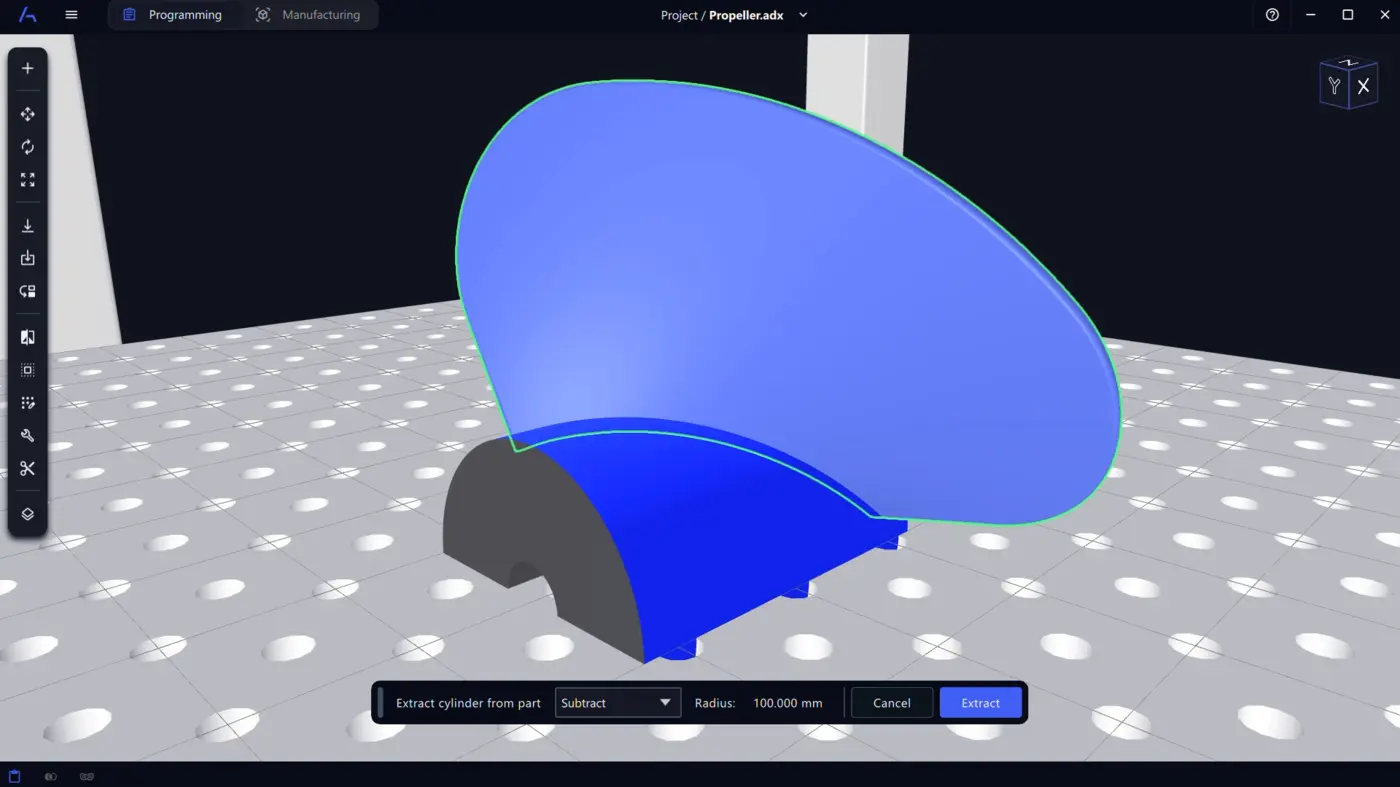This screenshot has height=787, width=1400.
Task: Cancel the cylinder extraction
Action: (891, 703)
